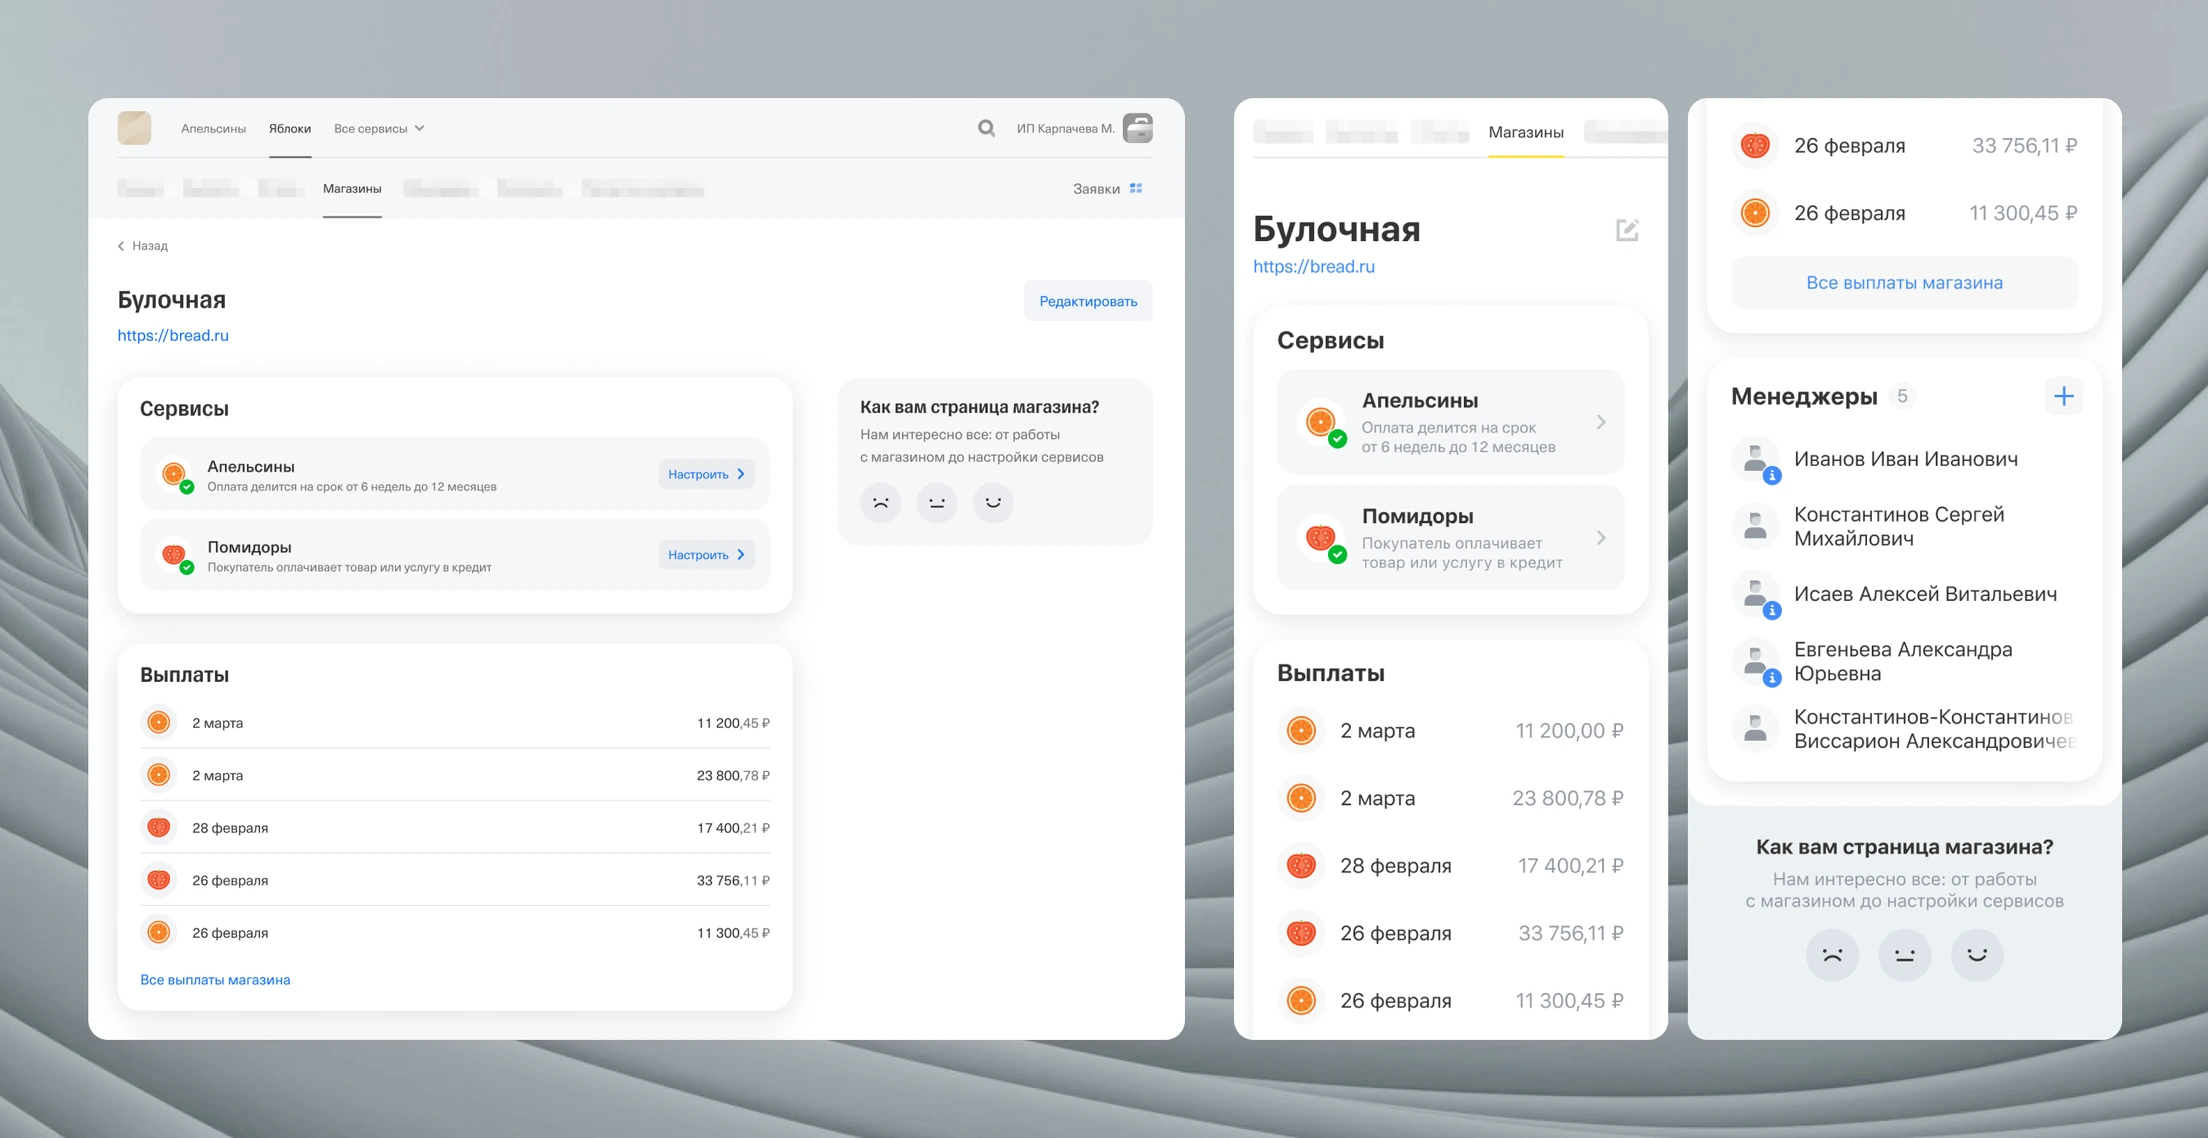Go back via Назад chevron link
The width and height of the screenshot is (2208, 1138).
pyautogui.click(x=143, y=245)
